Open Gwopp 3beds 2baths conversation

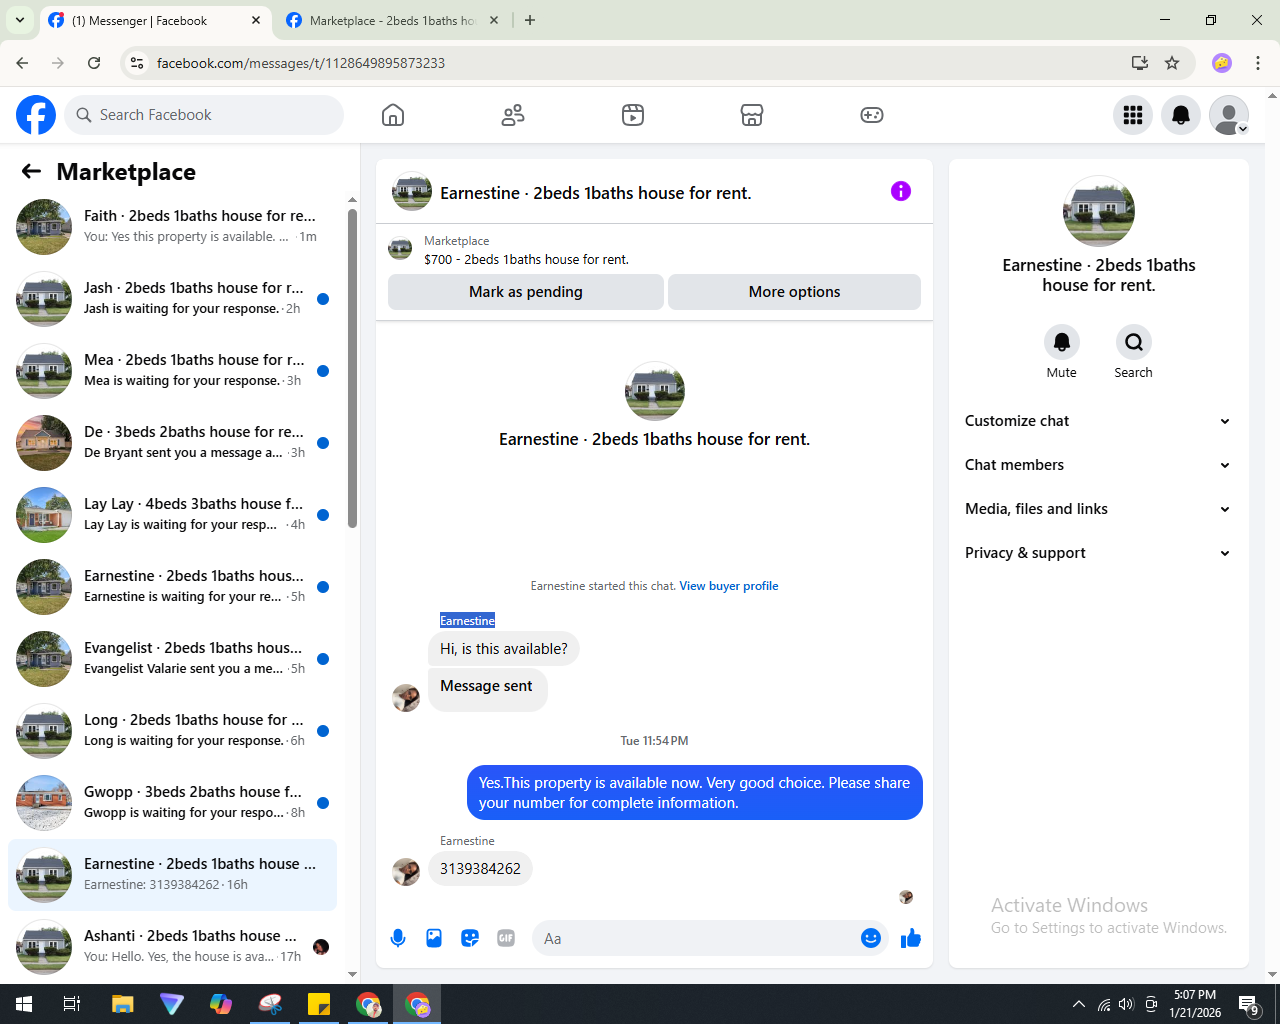(172, 803)
